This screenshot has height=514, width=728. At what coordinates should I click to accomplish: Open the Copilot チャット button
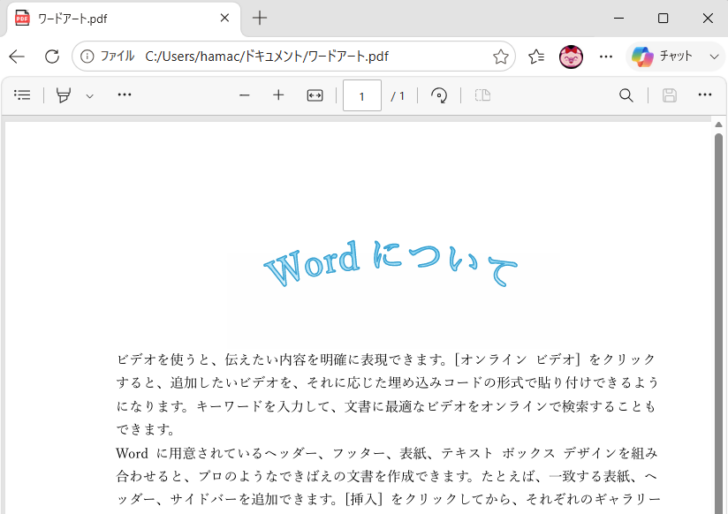coord(662,57)
